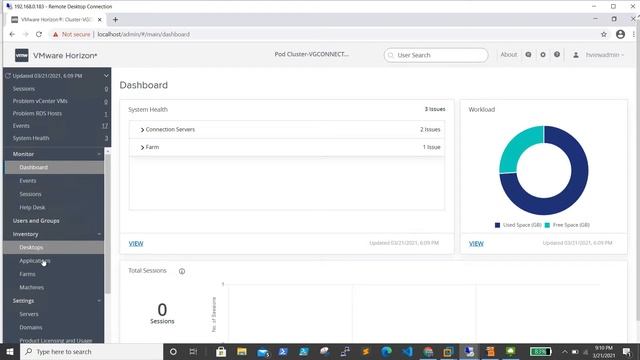Open Desktops under Inventory
The width and height of the screenshot is (640, 360).
coord(54,247)
